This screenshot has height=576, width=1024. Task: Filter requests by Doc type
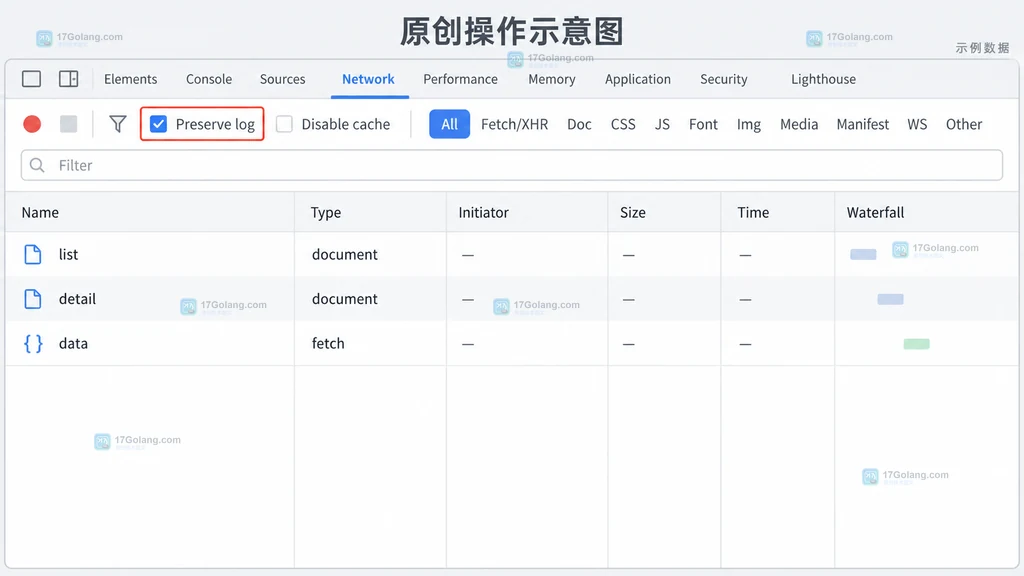click(579, 124)
